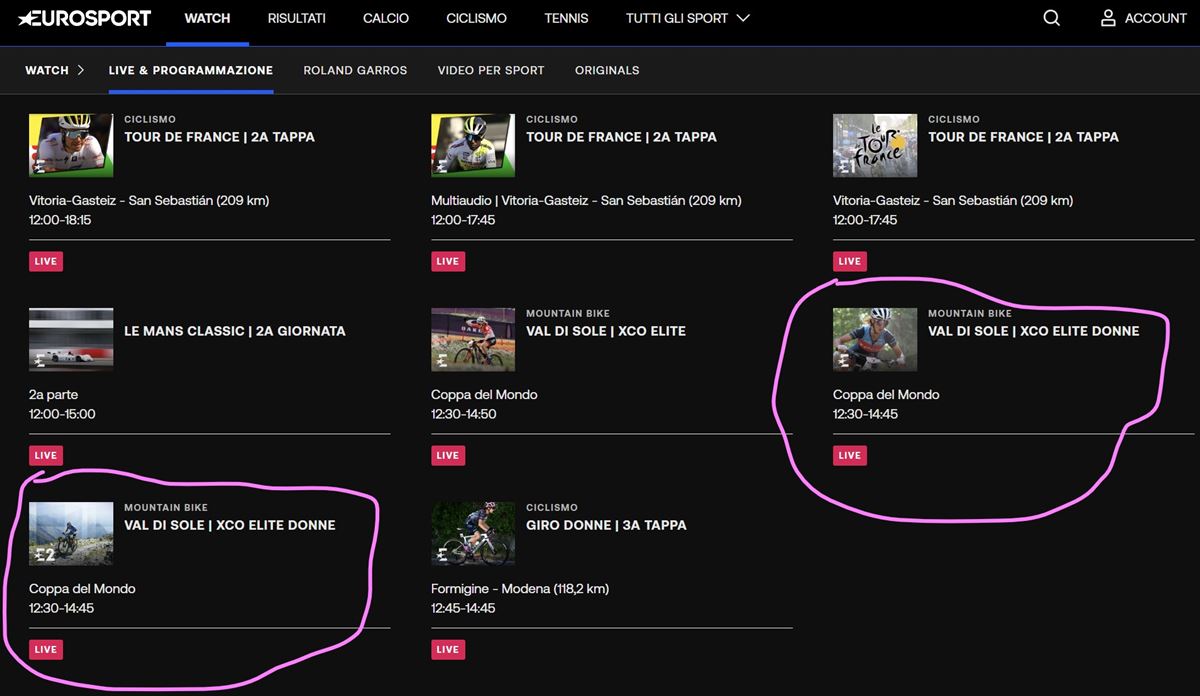Click the "2a parte" description
This screenshot has height=696, width=1200.
coord(53,394)
